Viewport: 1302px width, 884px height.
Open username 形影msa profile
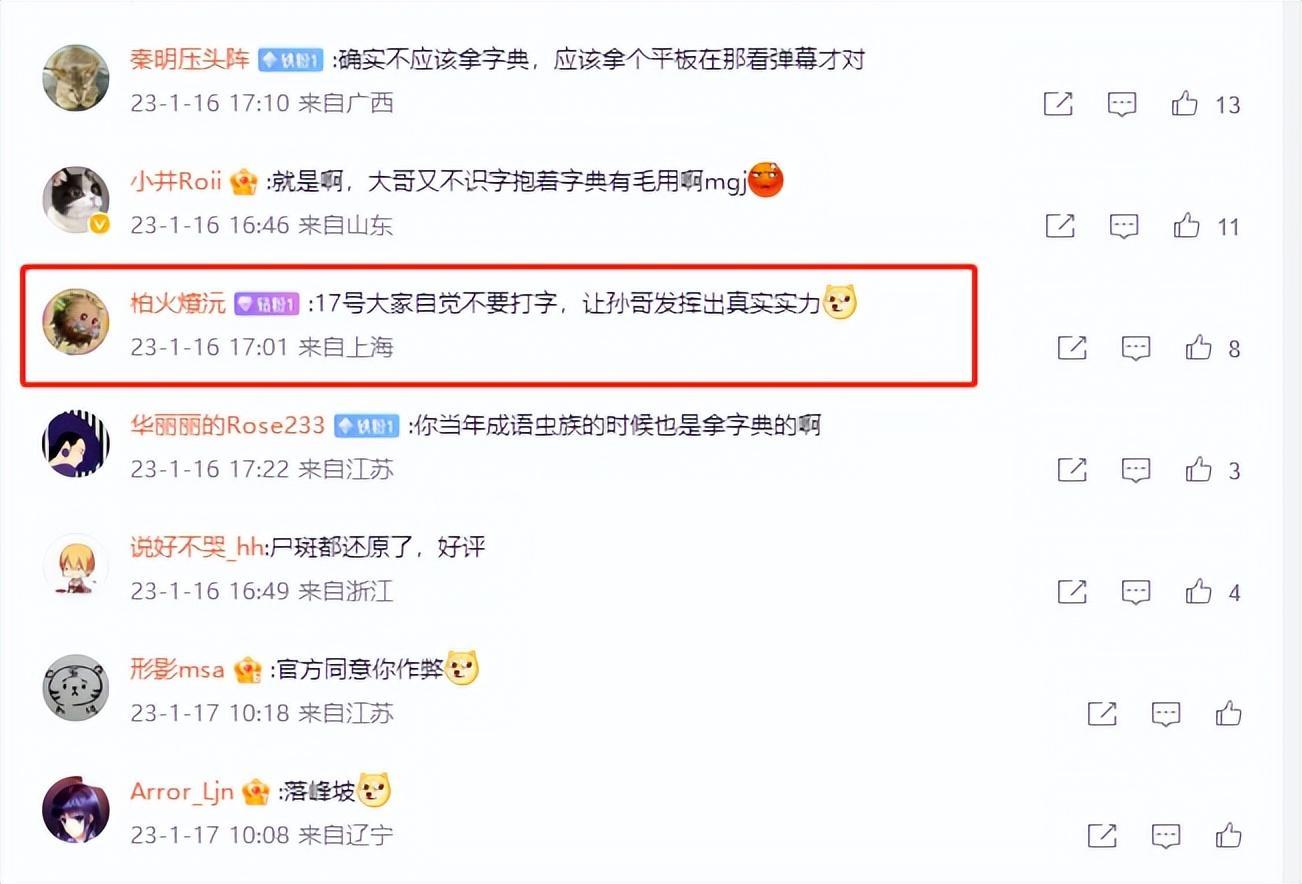(x=177, y=669)
